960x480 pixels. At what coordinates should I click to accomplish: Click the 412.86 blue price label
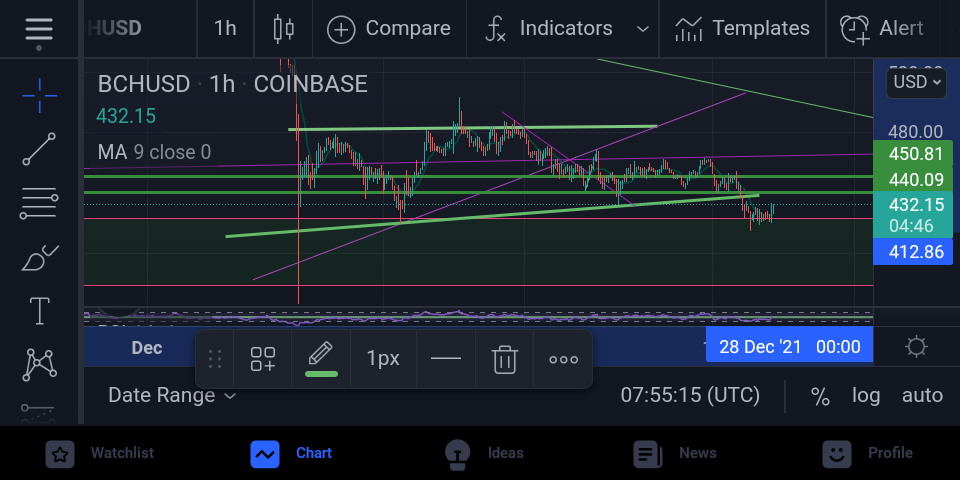pyautogui.click(x=913, y=252)
